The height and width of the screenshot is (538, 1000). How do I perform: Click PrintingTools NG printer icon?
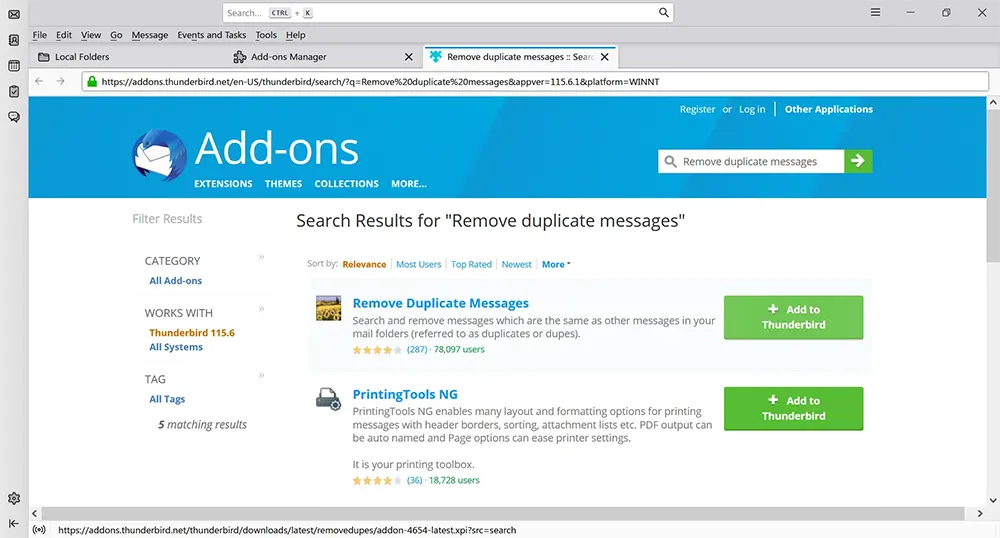pyautogui.click(x=328, y=399)
